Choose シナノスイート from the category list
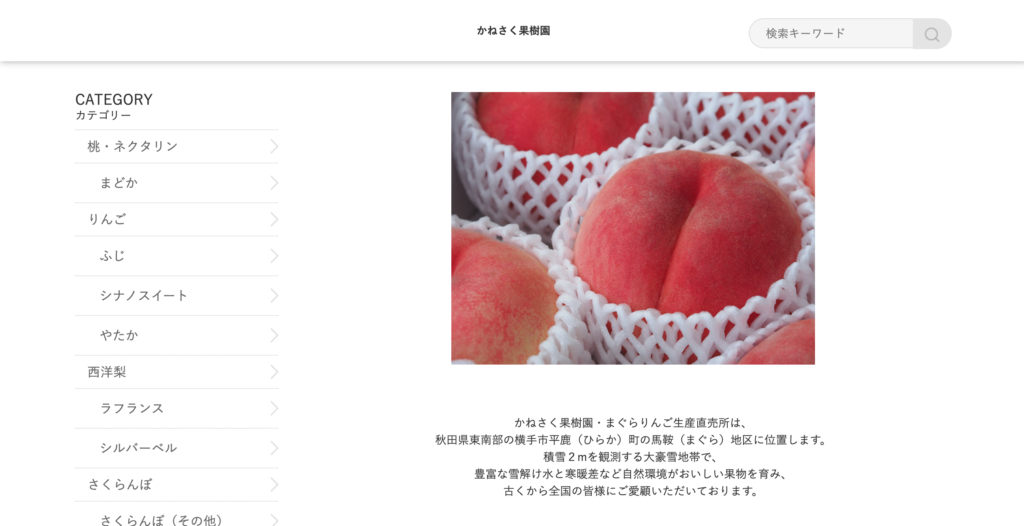 [x=176, y=296]
